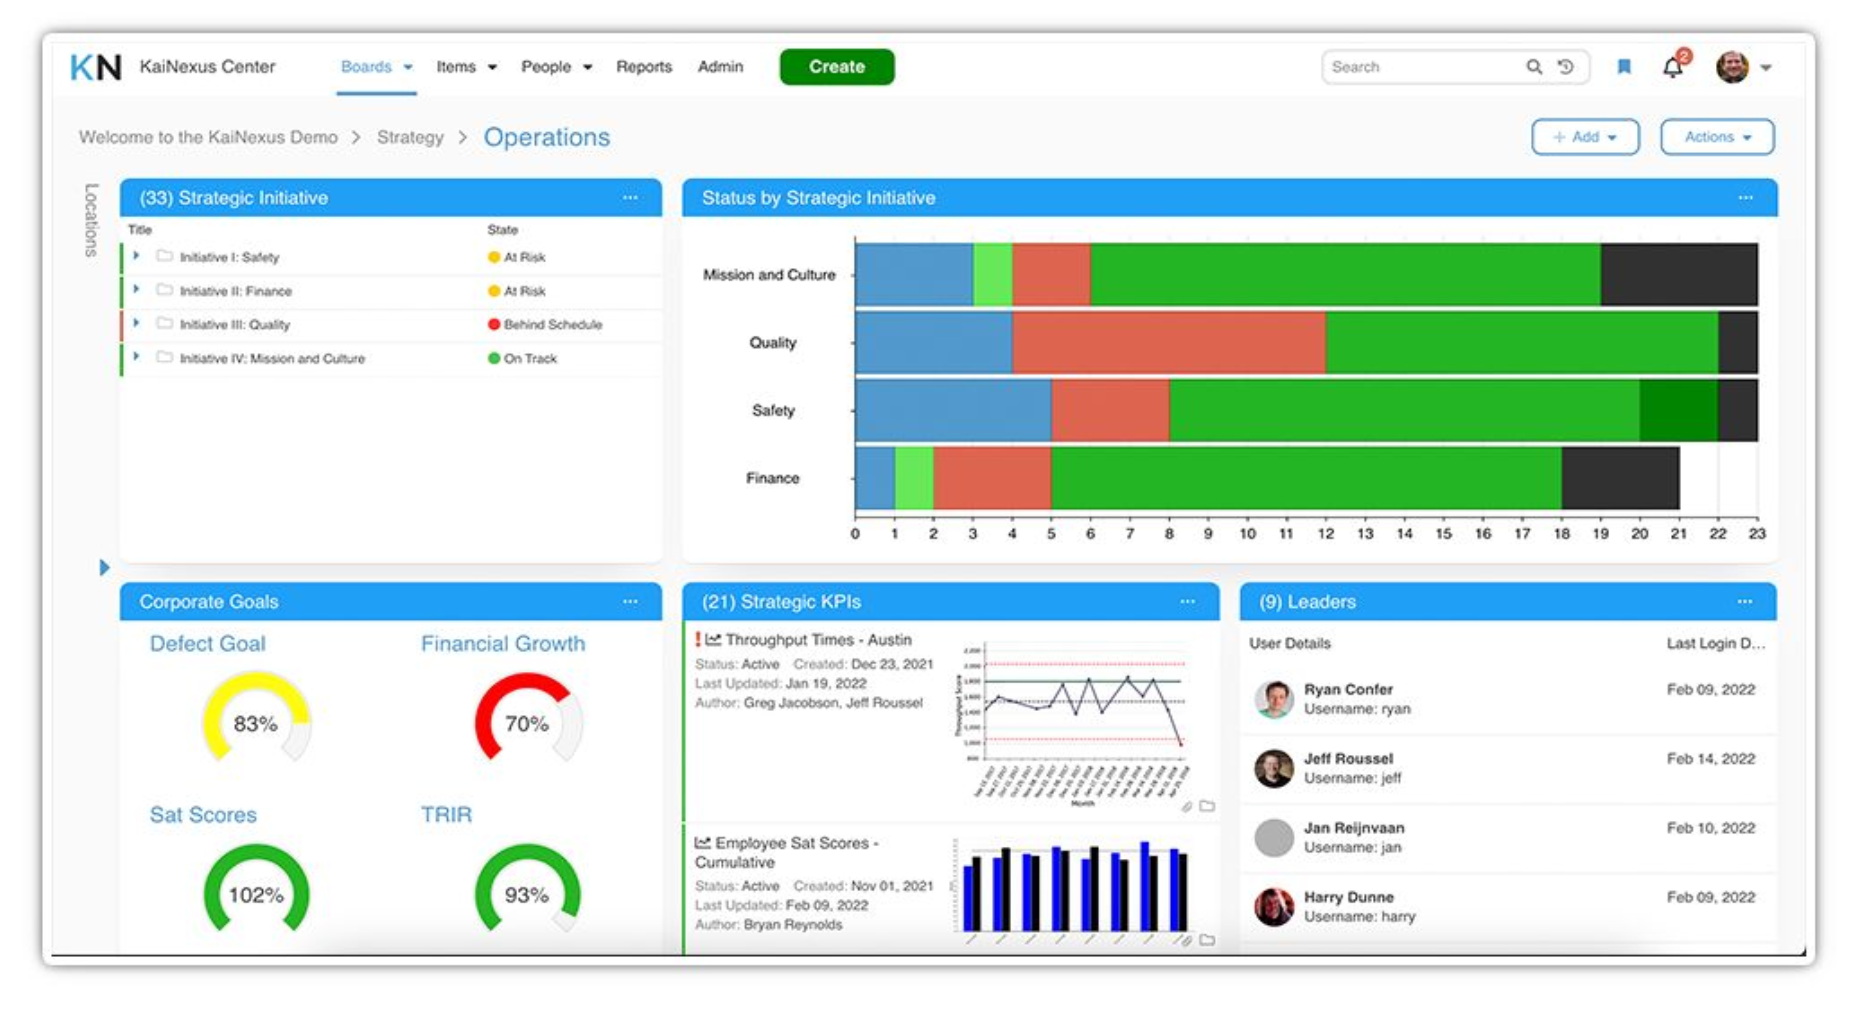
Task: Open the Add dropdown menu
Action: 1585,137
